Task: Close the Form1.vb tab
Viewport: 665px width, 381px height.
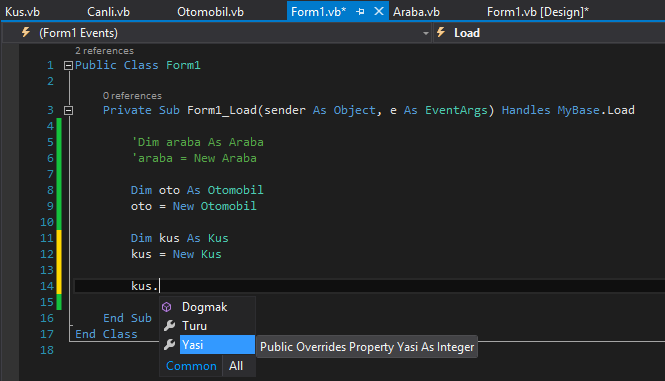Action: [379, 11]
